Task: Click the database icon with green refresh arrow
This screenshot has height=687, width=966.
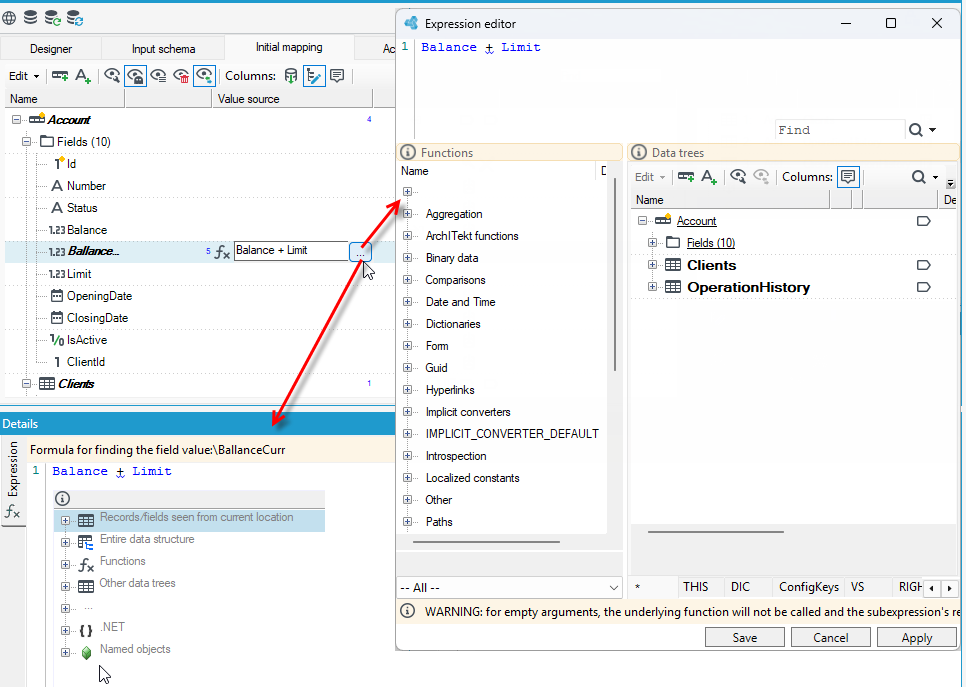Action: click(52, 18)
